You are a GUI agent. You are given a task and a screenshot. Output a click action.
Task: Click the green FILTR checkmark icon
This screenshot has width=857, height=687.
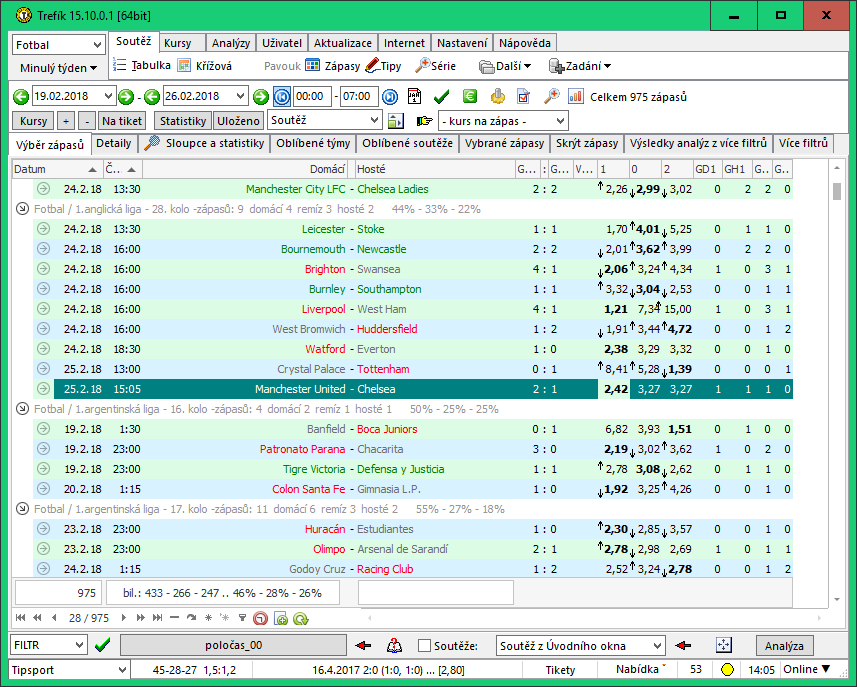pos(102,645)
